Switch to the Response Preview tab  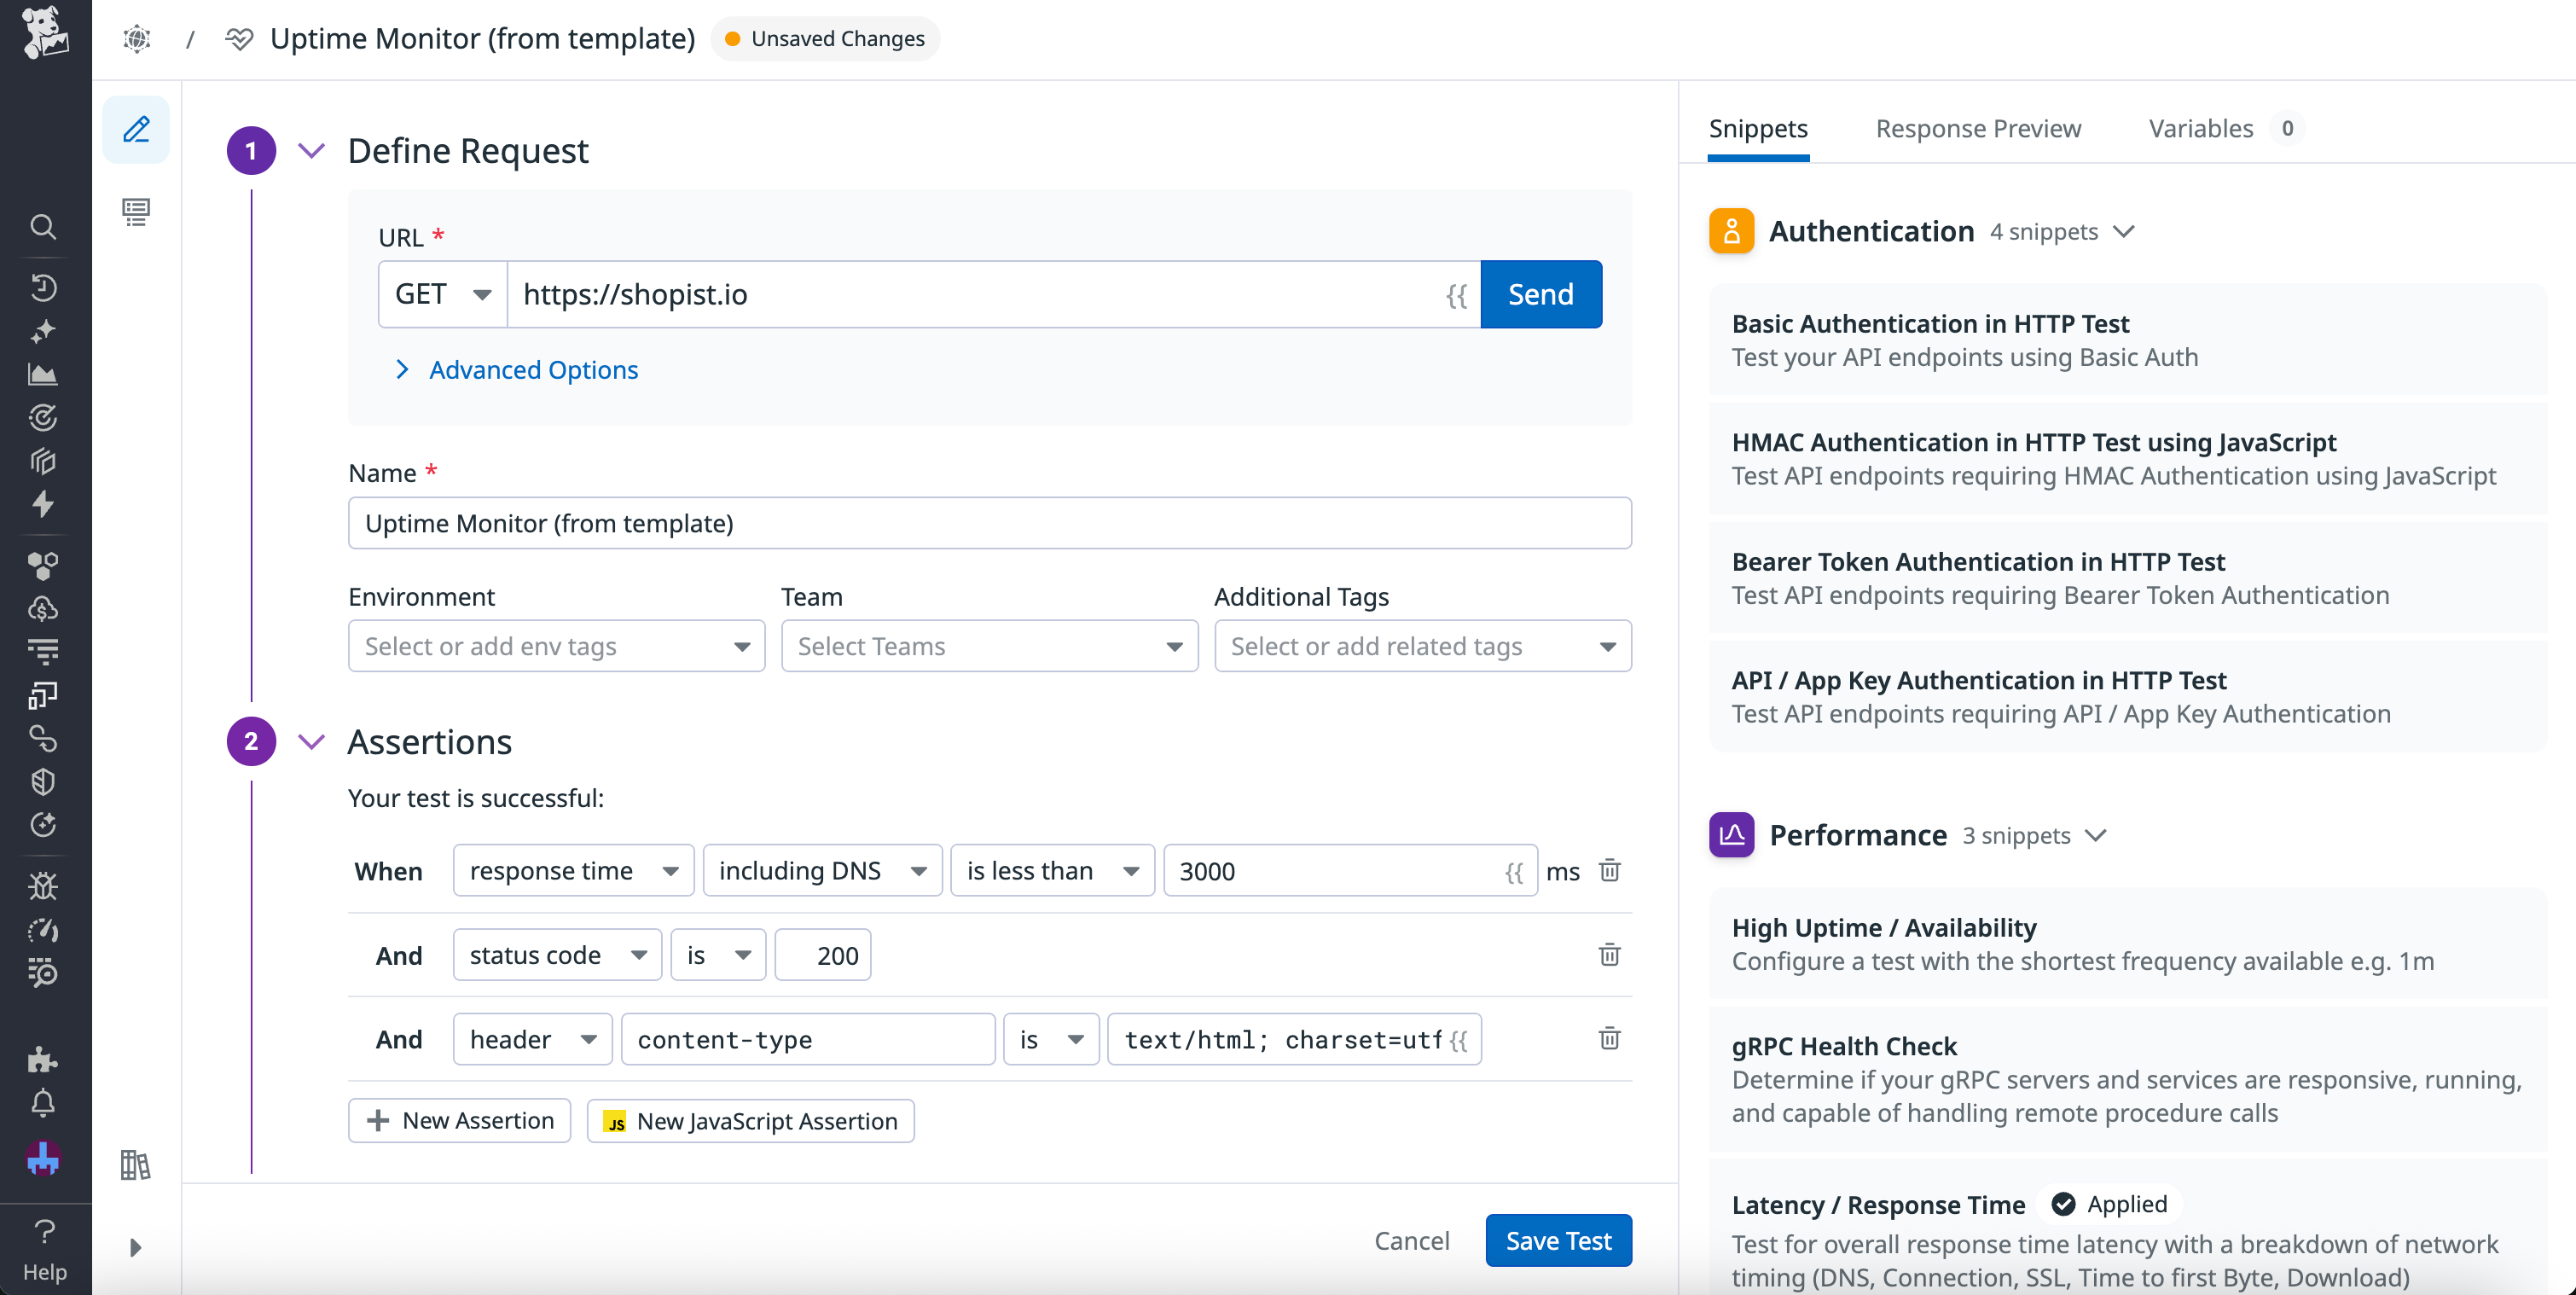[x=1977, y=128]
